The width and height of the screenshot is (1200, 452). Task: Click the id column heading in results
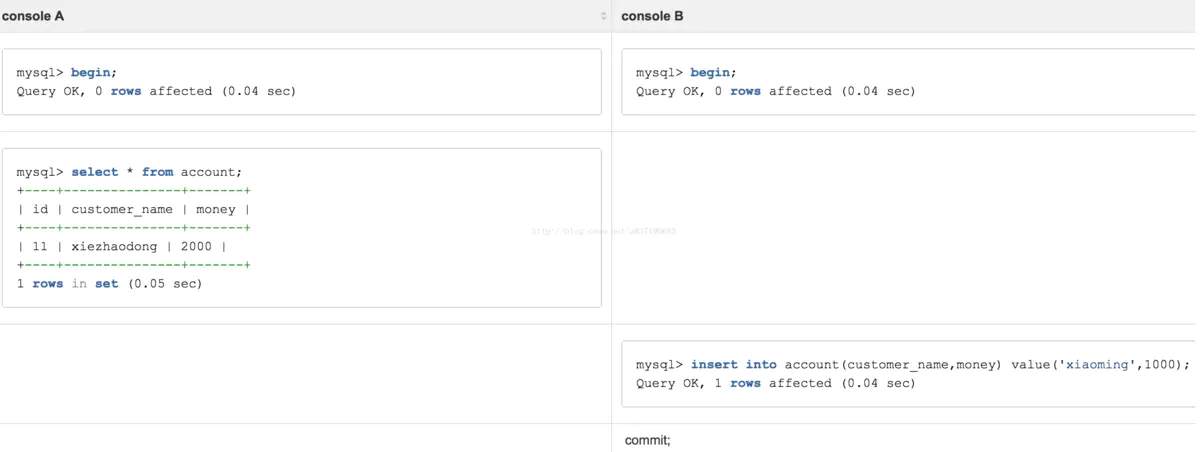[x=40, y=210]
